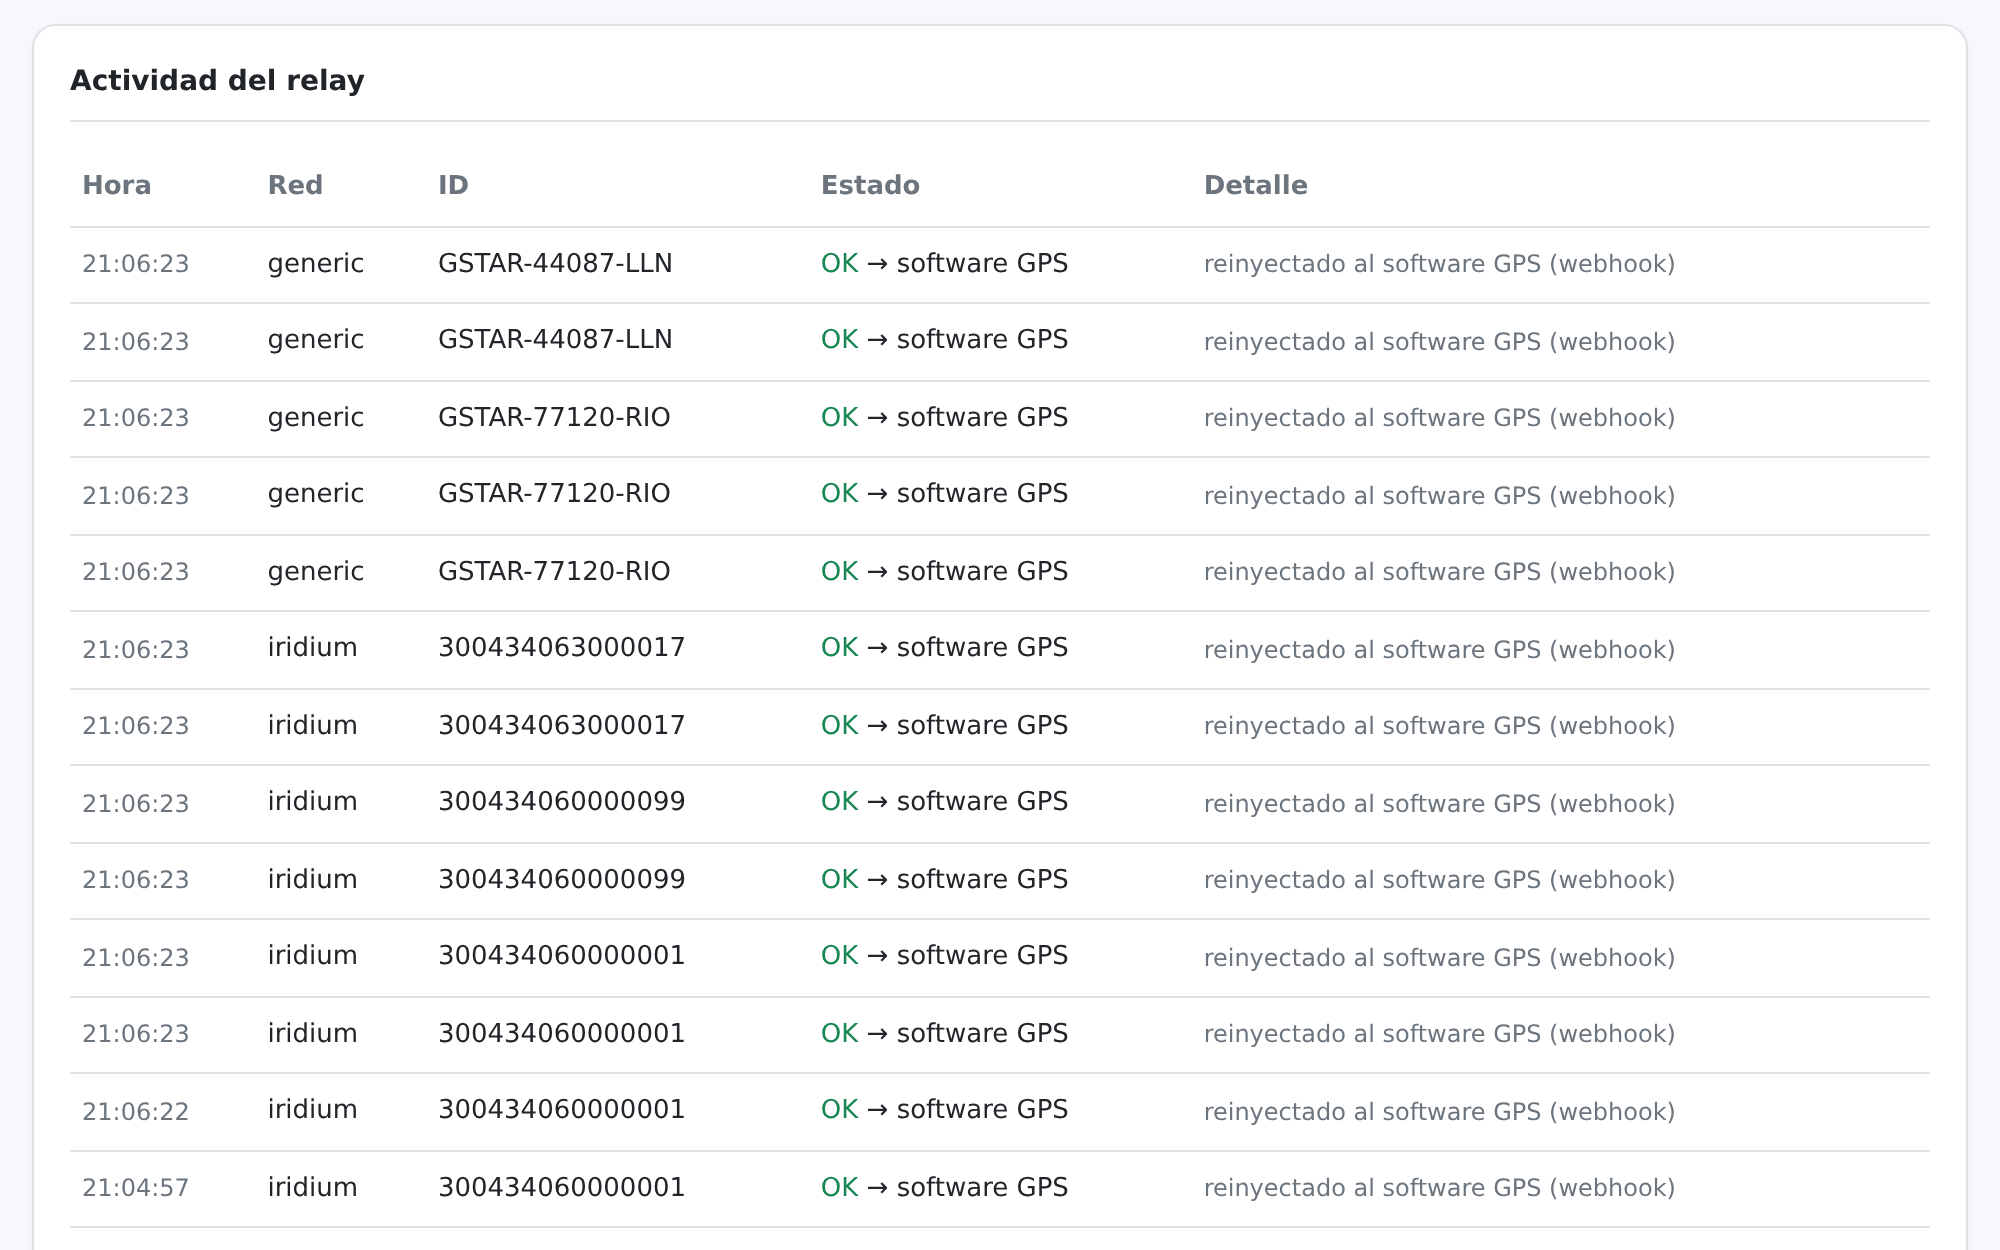Click the 'Actividad del relay' heading

coord(217,80)
